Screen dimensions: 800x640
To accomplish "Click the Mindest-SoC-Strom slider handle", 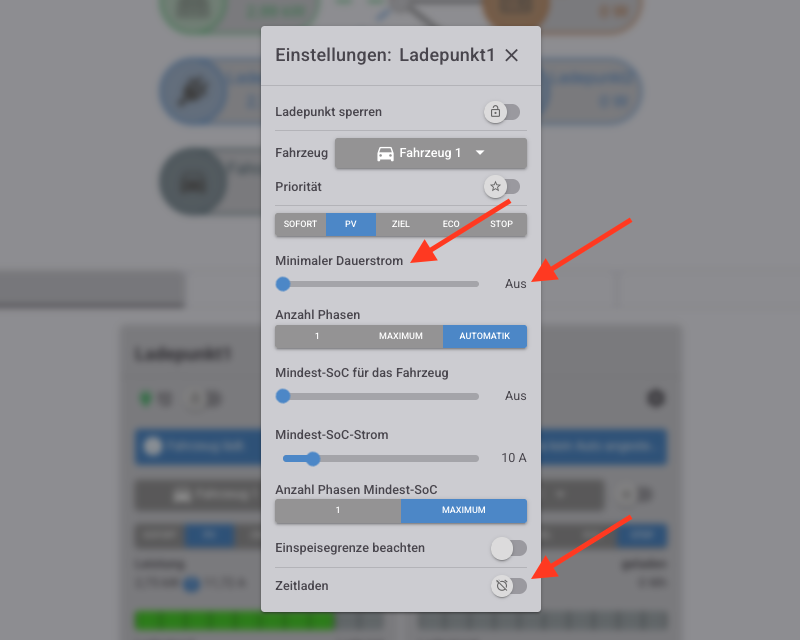I will tap(313, 458).
